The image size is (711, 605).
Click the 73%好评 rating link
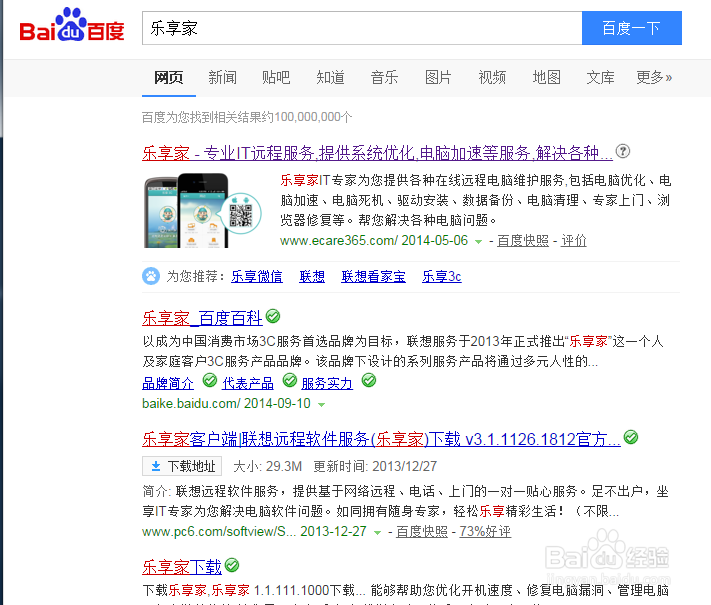pyautogui.click(x=485, y=531)
